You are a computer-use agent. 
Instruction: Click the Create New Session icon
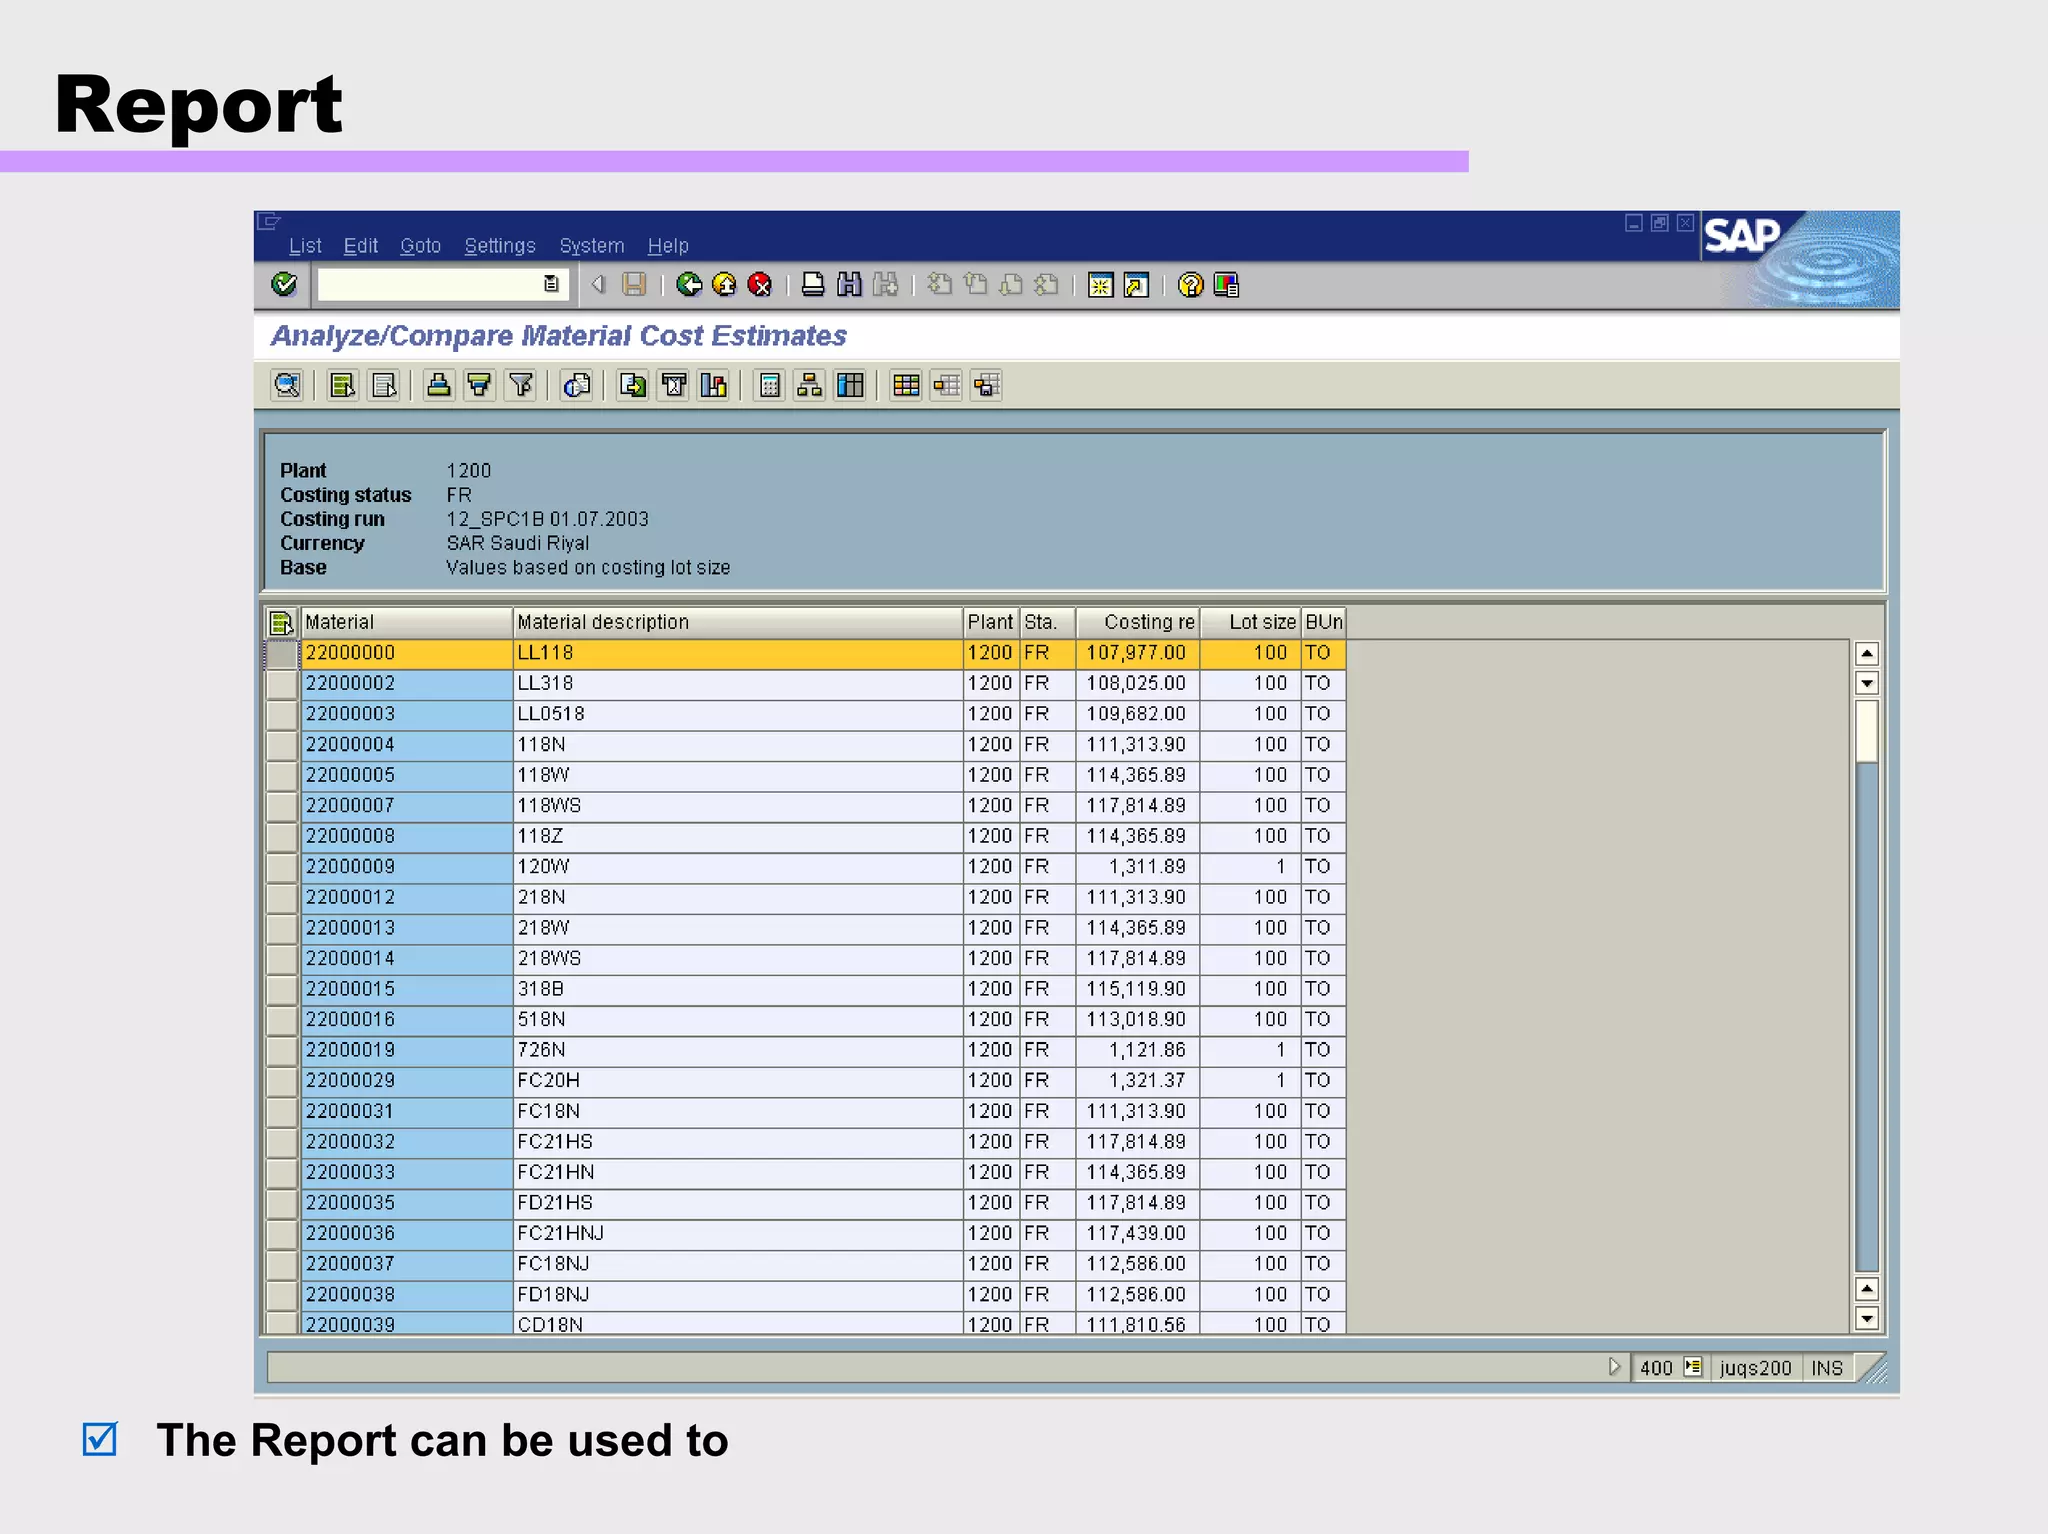tap(1100, 285)
